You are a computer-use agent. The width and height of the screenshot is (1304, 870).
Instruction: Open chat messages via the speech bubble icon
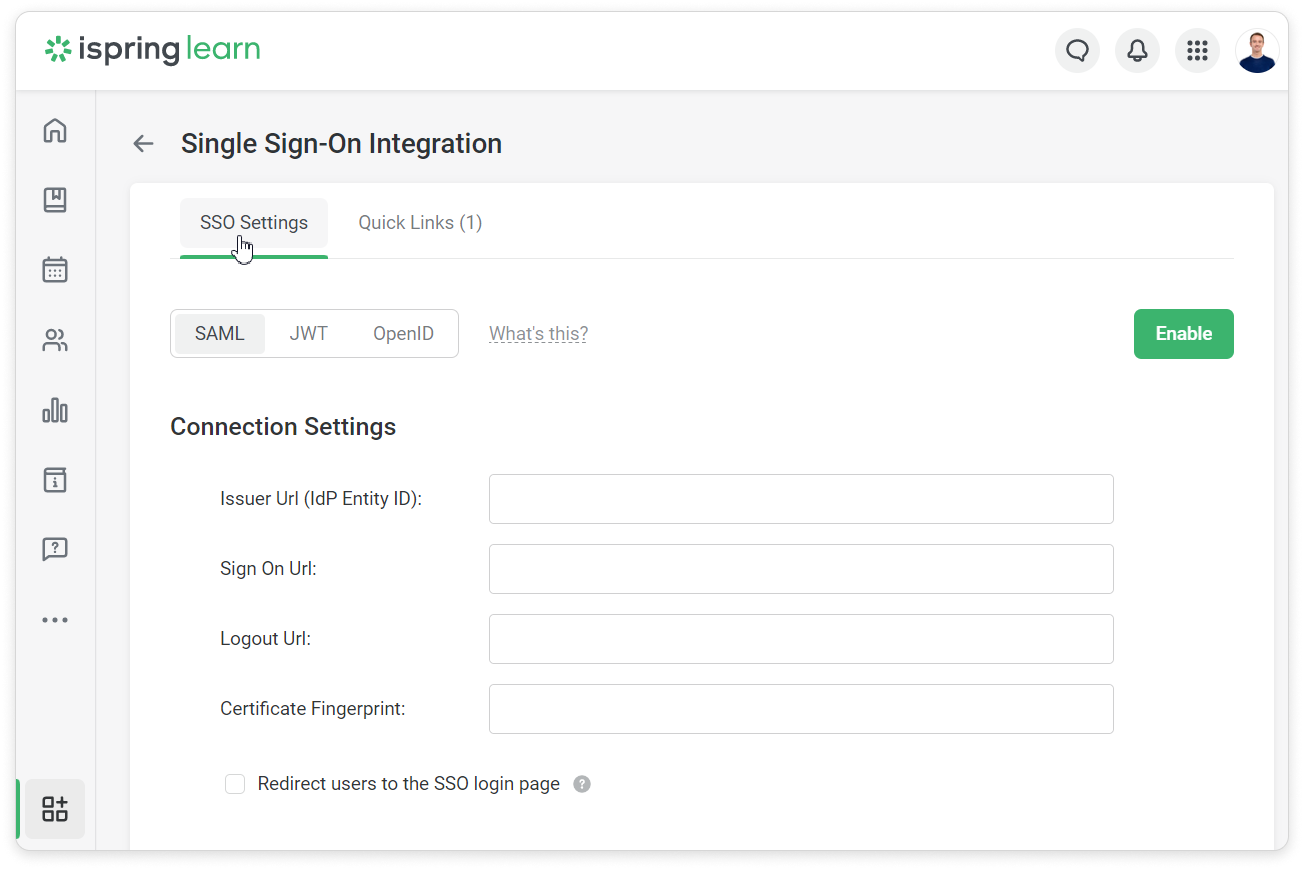click(x=1077, y=50)
